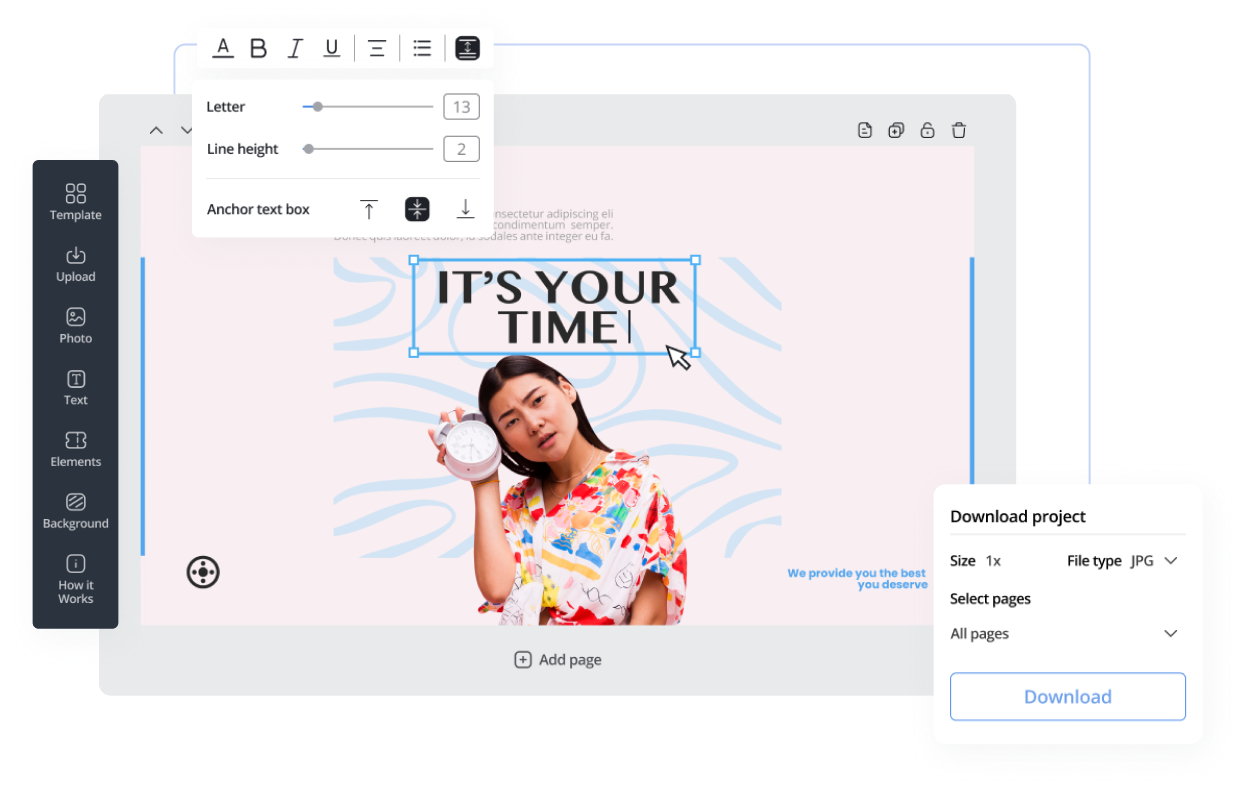Open the Upload panel
This screenshot has height=788, width=1243.
[76, 264]
